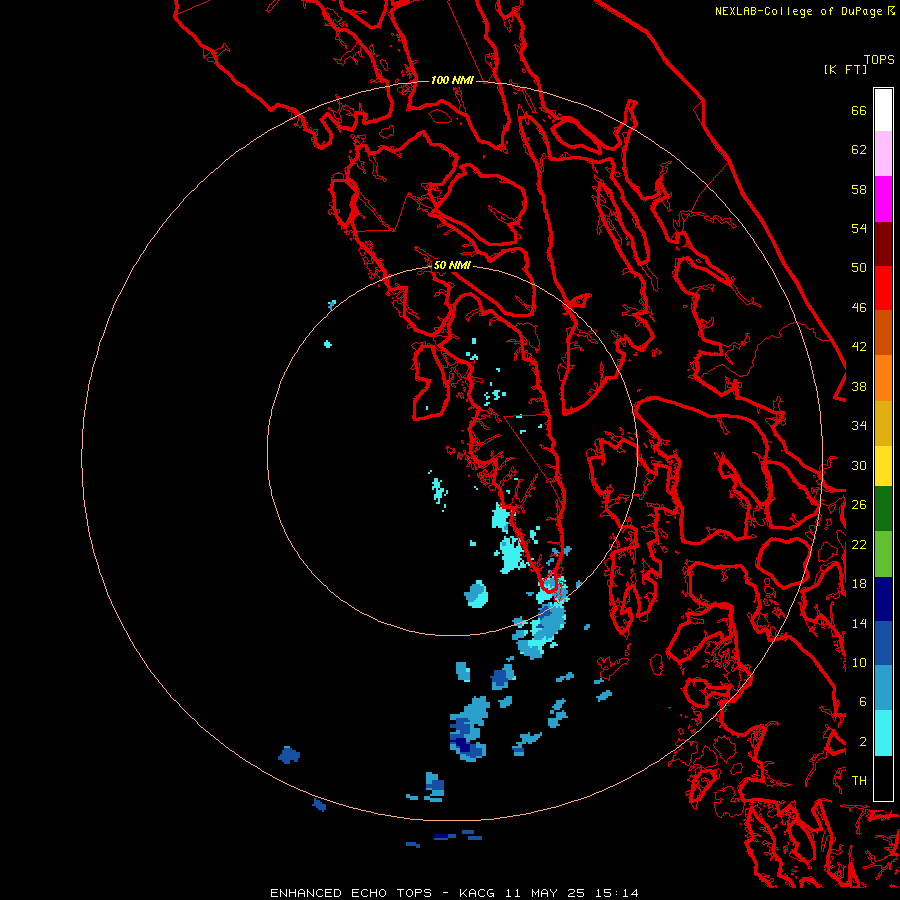The width and height of the screenshot is (900, 900).
Task: Click the gold 34 kft legend swatch
Action: tap(883, 424)
